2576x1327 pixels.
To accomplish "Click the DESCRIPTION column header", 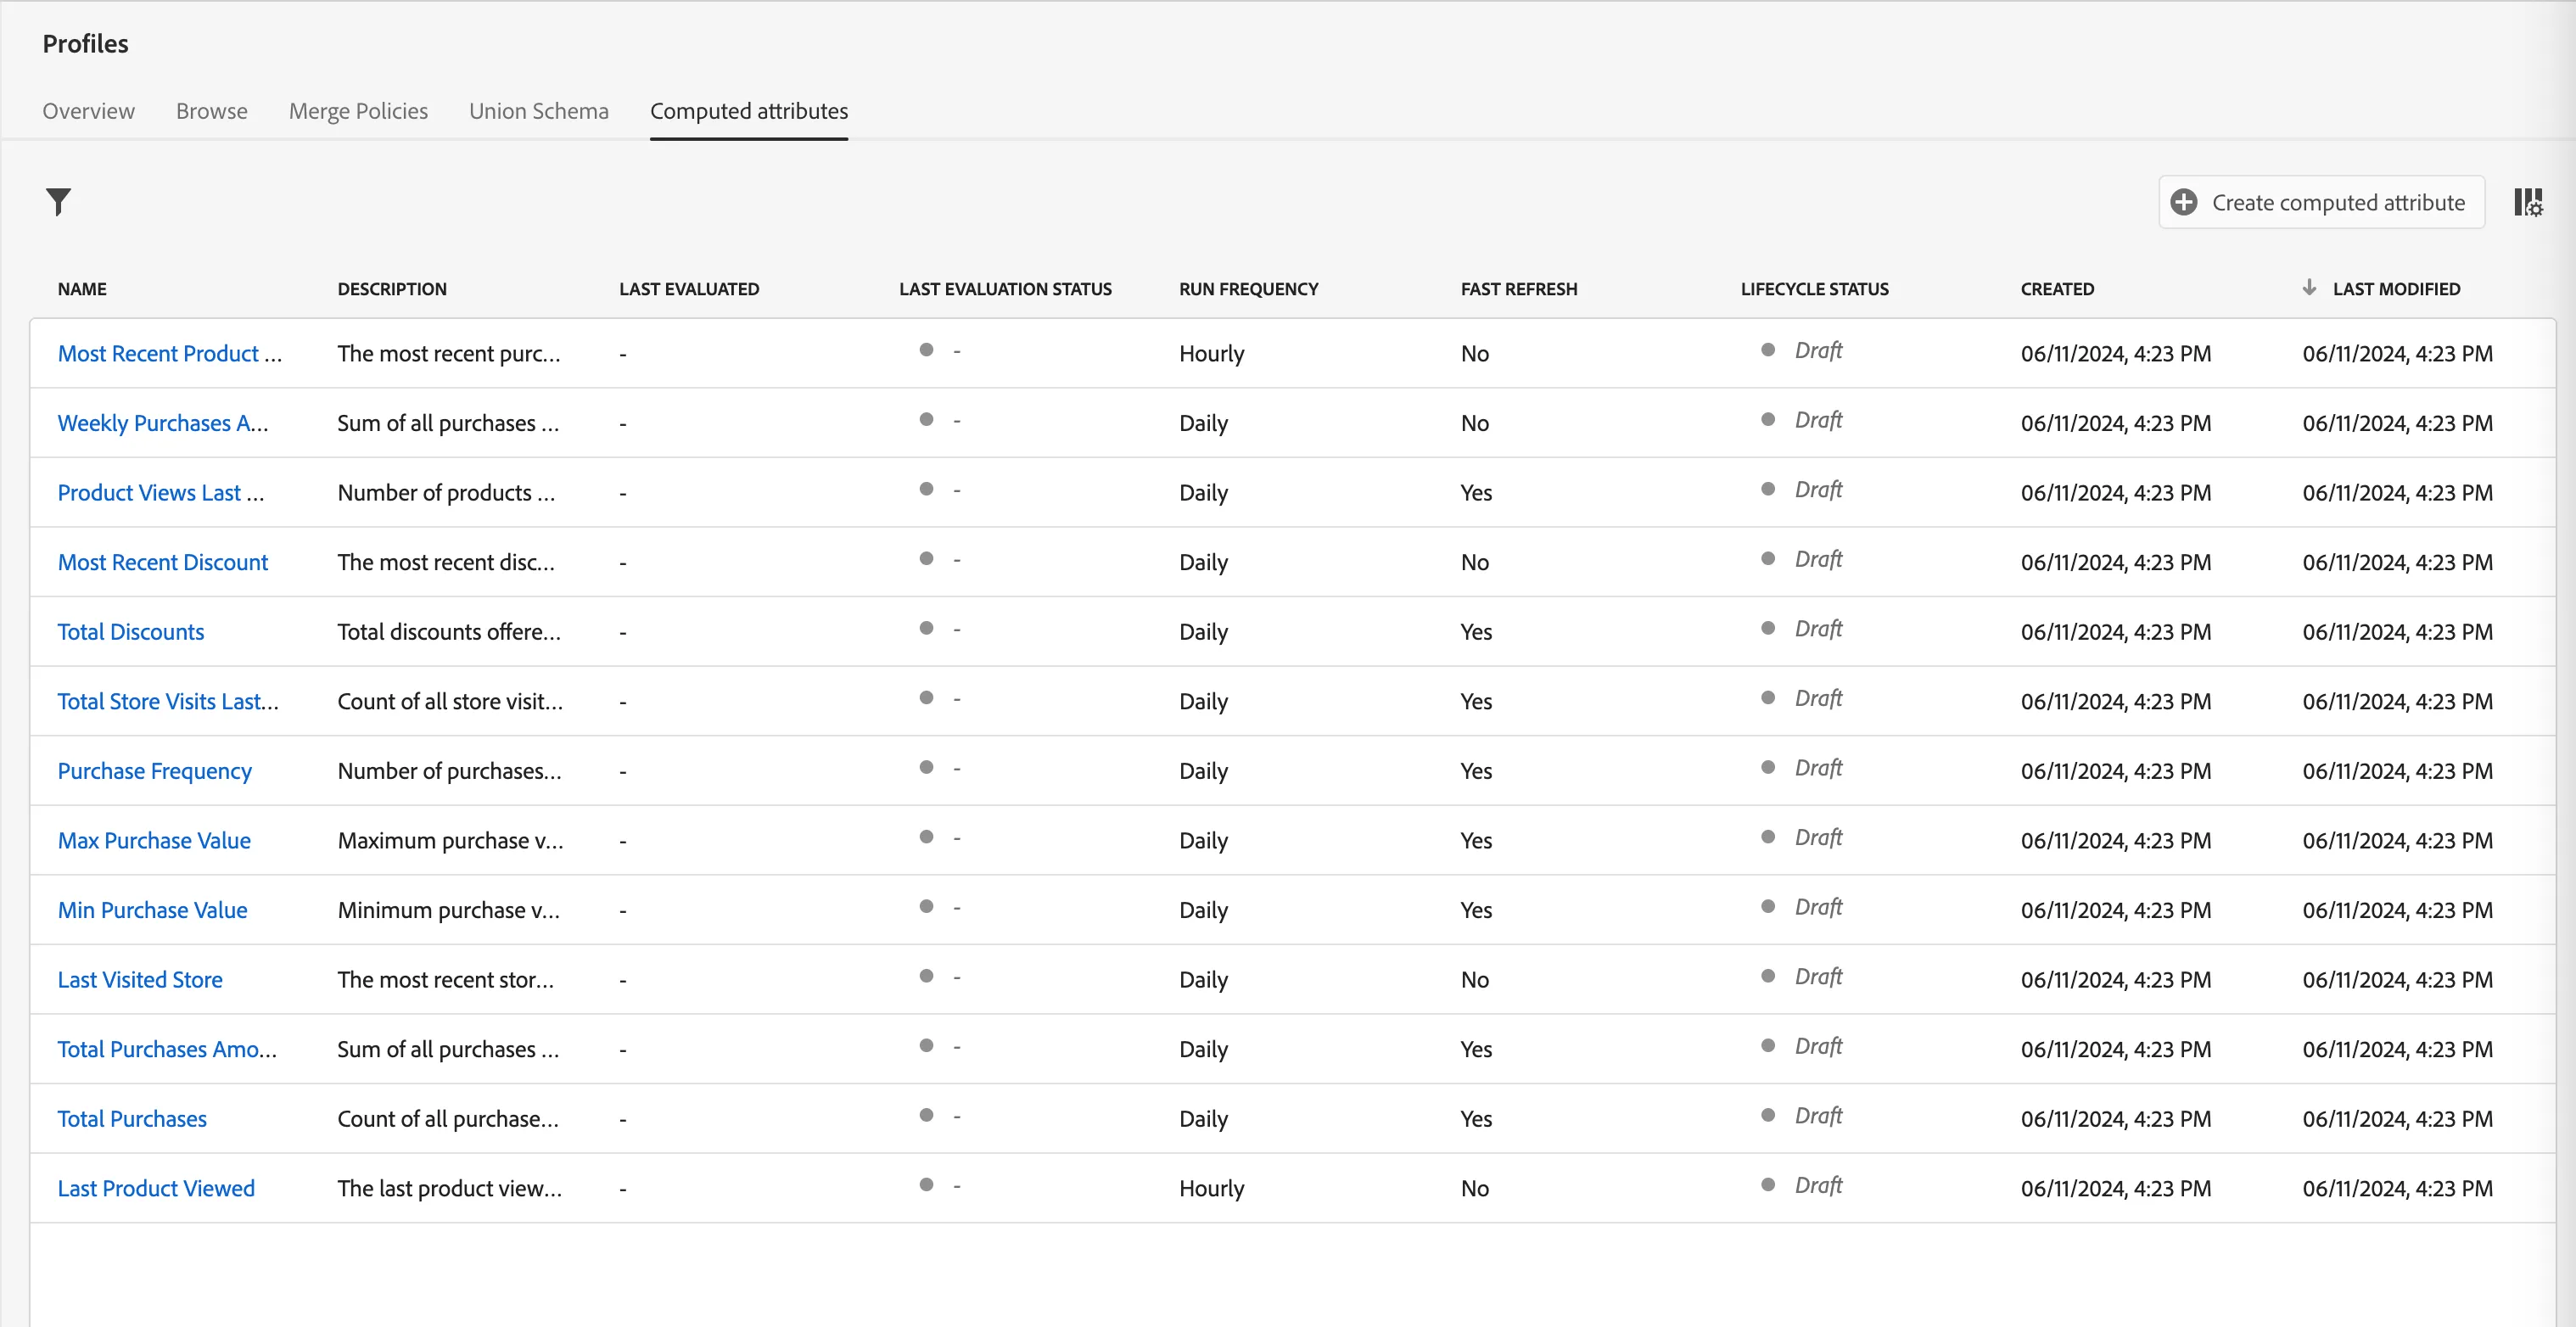I will pyautogui.click(x=392, y=289).
